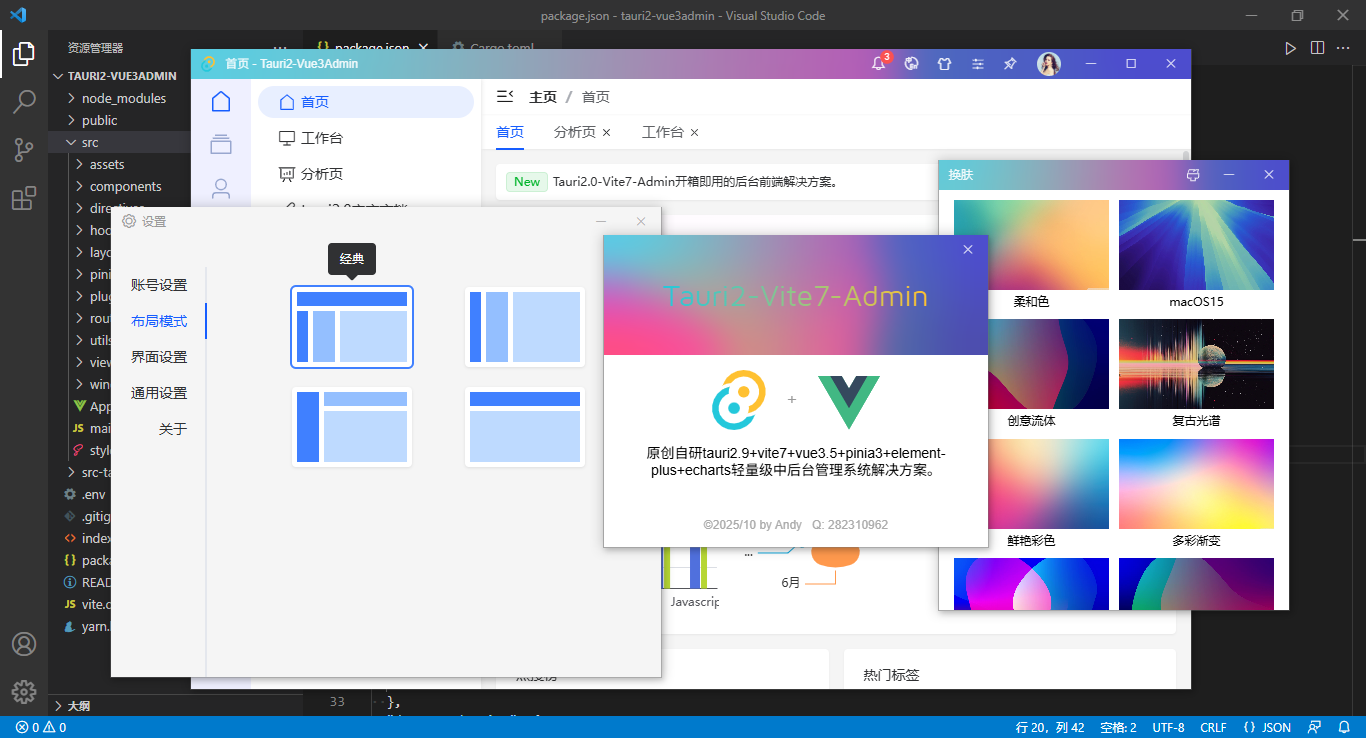Screen dimensions: 1366x738
Task: Open 界面设置 in the settings dialog
Action: [x=160, y=356]
